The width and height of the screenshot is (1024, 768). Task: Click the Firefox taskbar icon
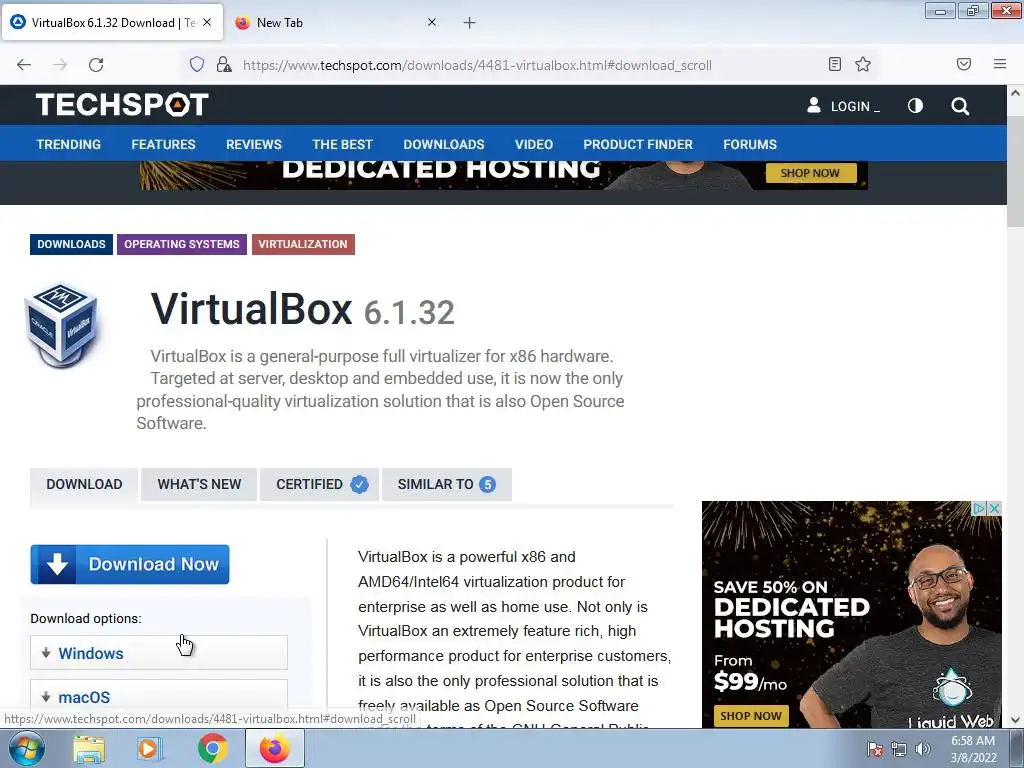pyautogui.click(x=275, y=749)
